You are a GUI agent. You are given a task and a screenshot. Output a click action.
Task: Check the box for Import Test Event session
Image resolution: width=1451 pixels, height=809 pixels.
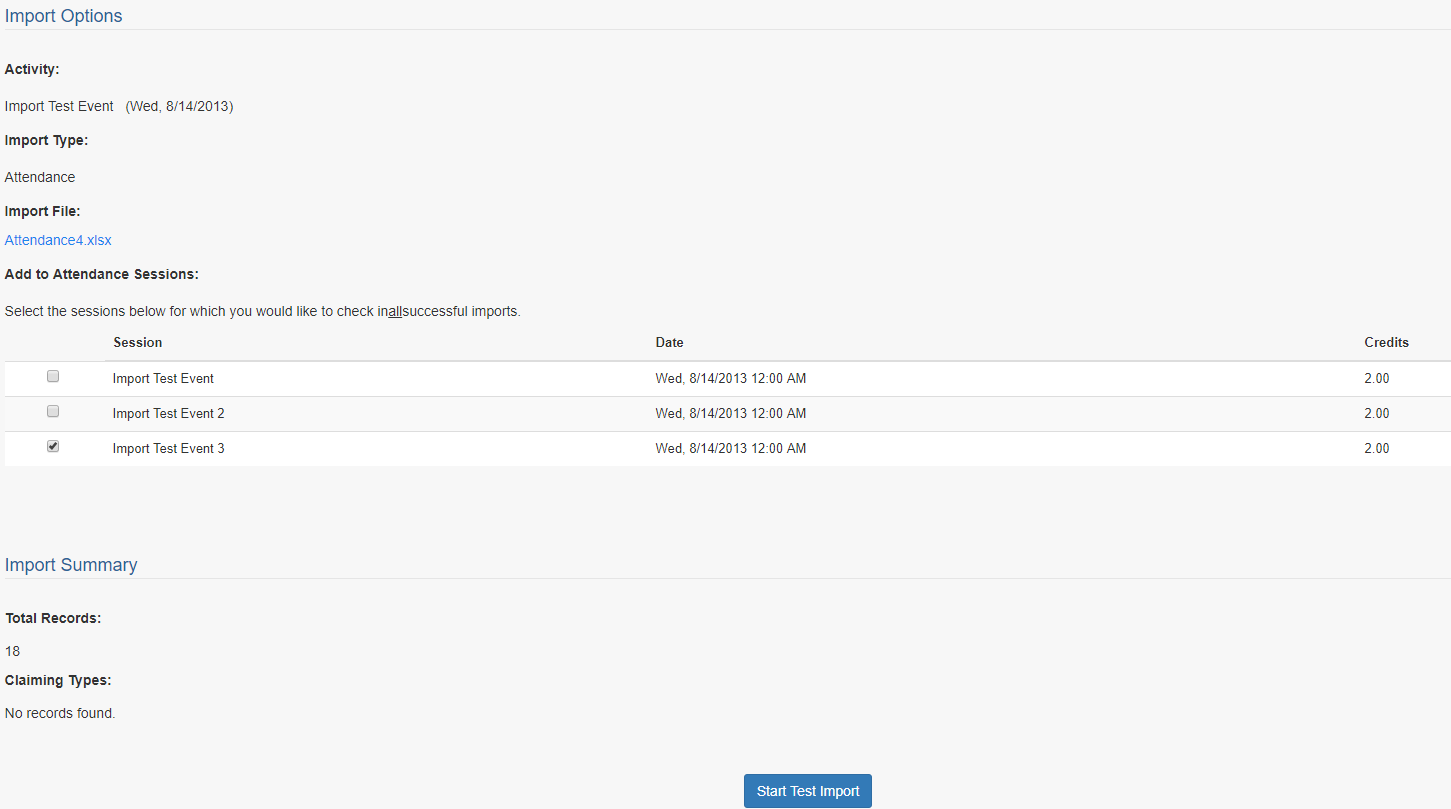[53, 377]
